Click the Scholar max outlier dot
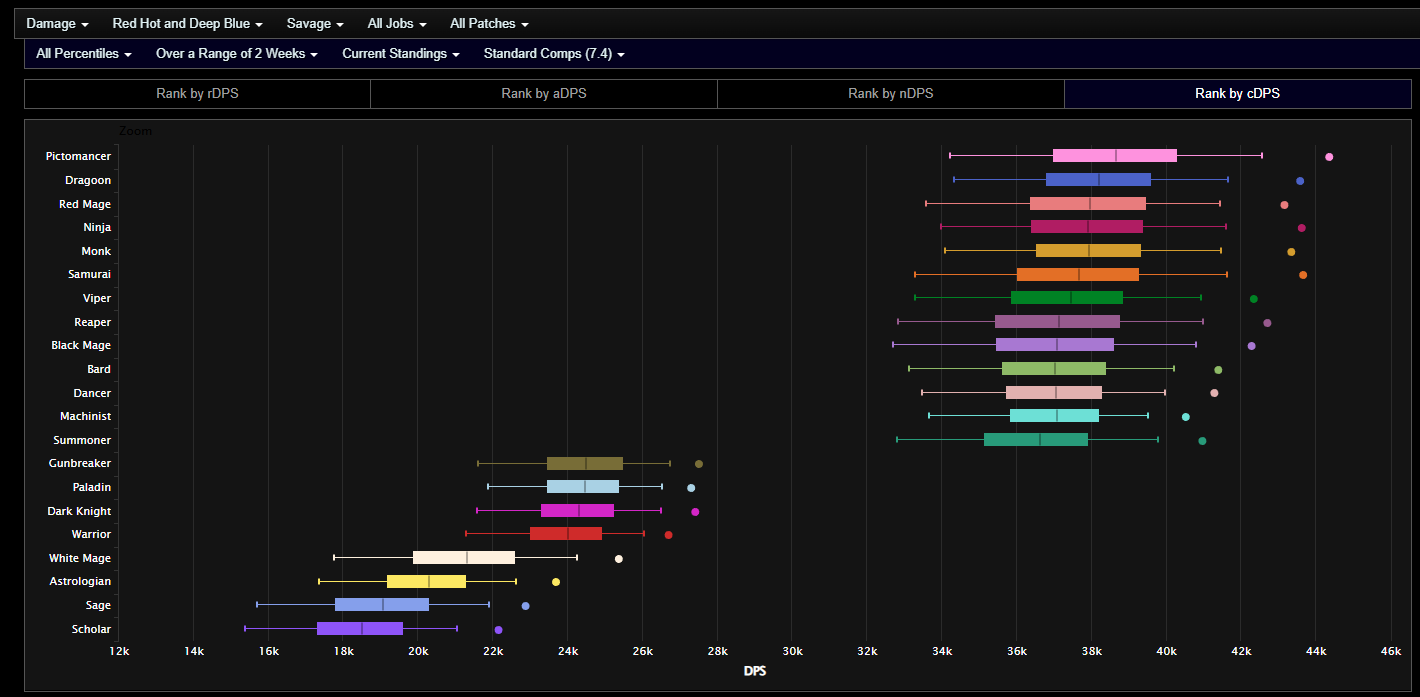This screenshot has width=1420, height=697. pos(499,630)
